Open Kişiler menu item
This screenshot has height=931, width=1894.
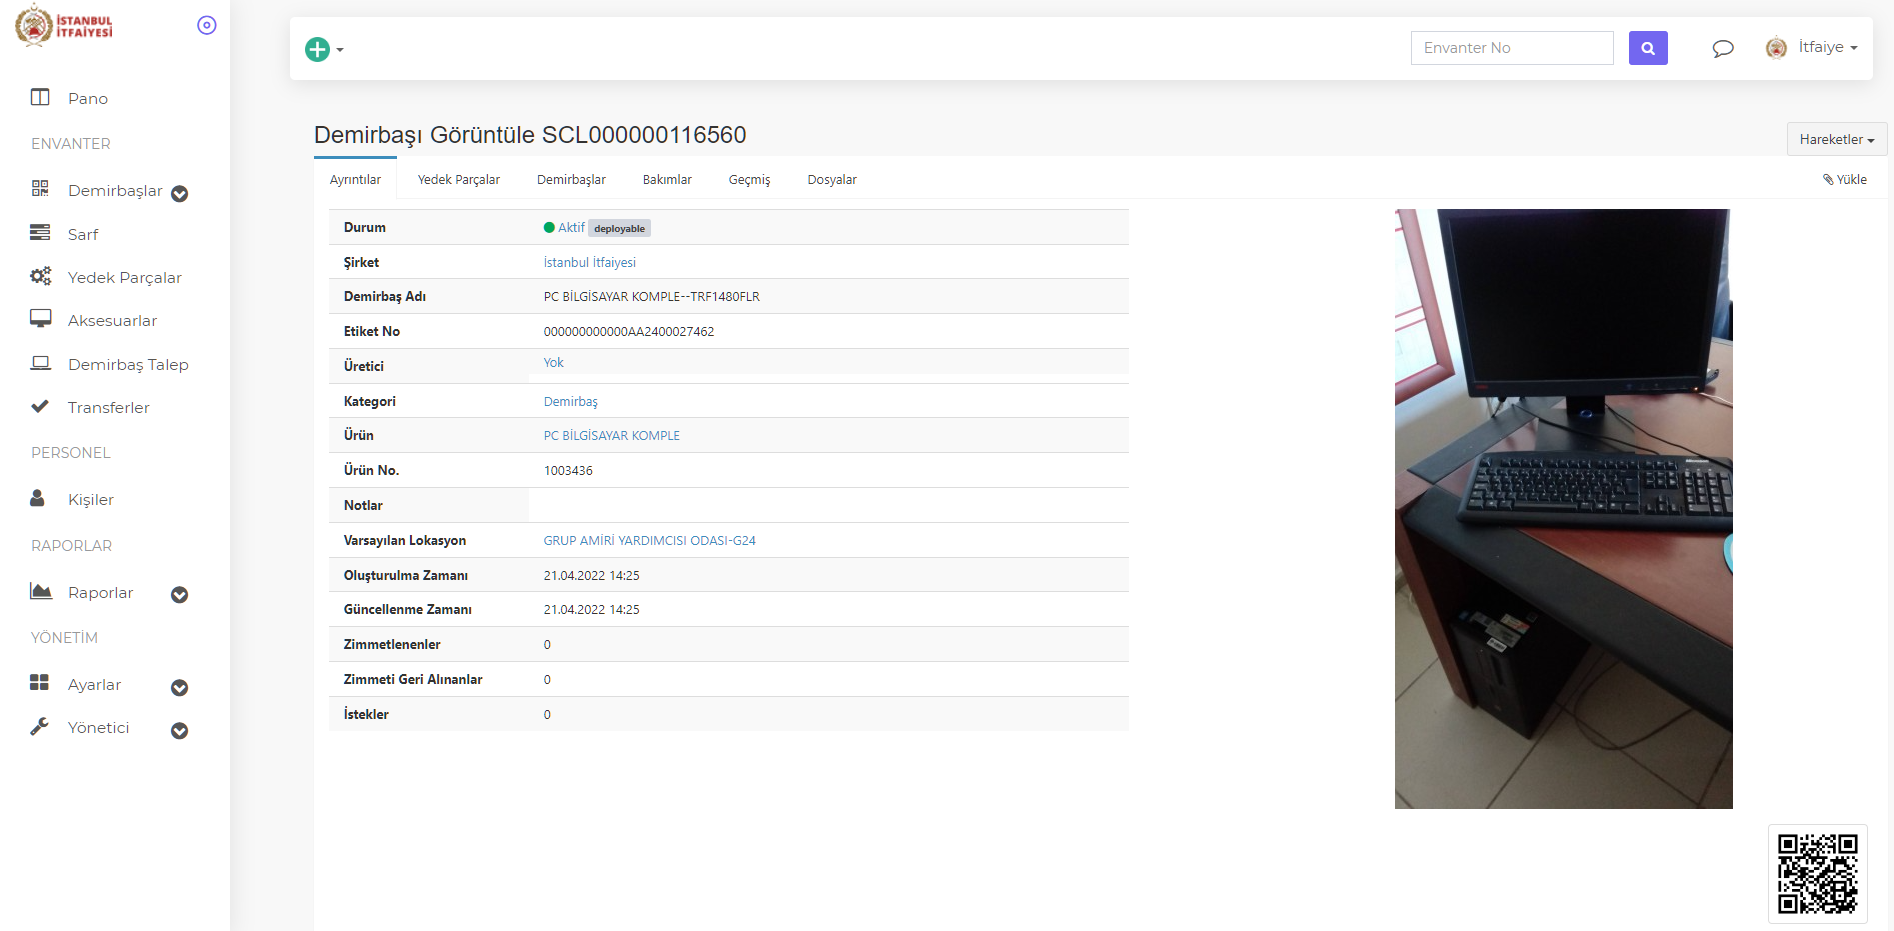tap(91, 499)
